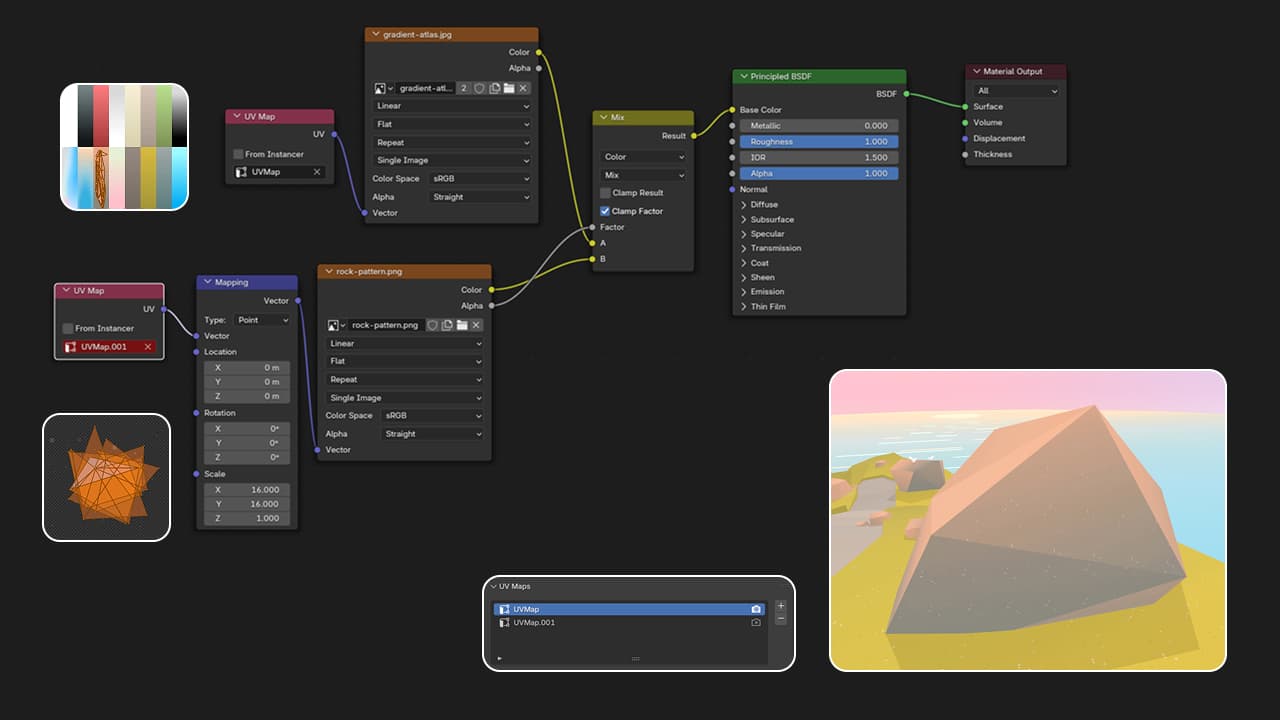Click the list filter arrow in the UV Maps panel
Viewport: 1280px width, 720px height.
(499, 658)
